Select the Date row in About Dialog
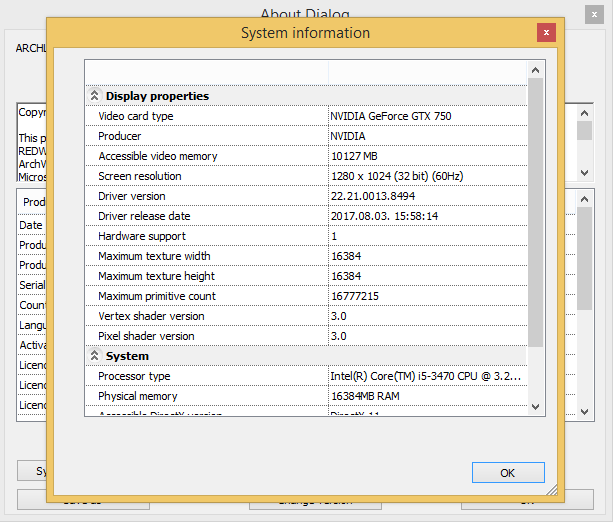 pyautogui.click(x=31, y=225)
